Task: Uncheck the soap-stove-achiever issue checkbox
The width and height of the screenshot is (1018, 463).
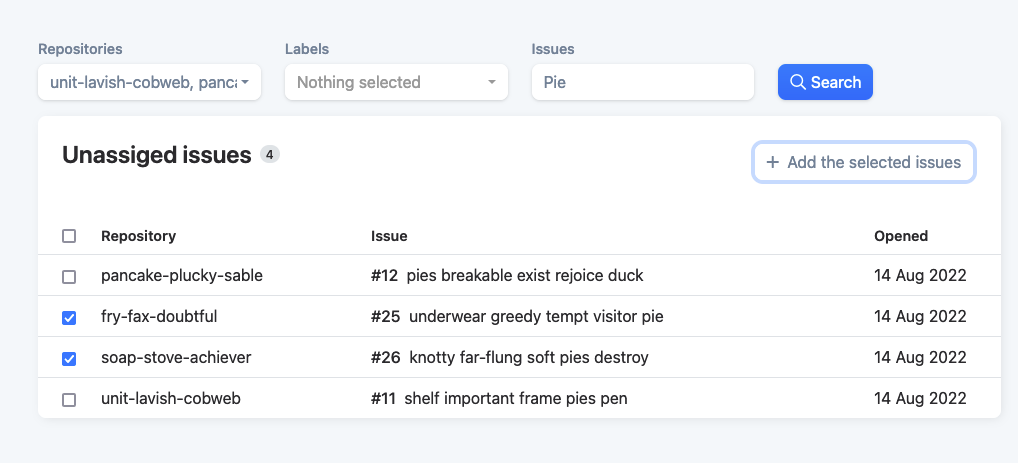Action: (69, 358)
